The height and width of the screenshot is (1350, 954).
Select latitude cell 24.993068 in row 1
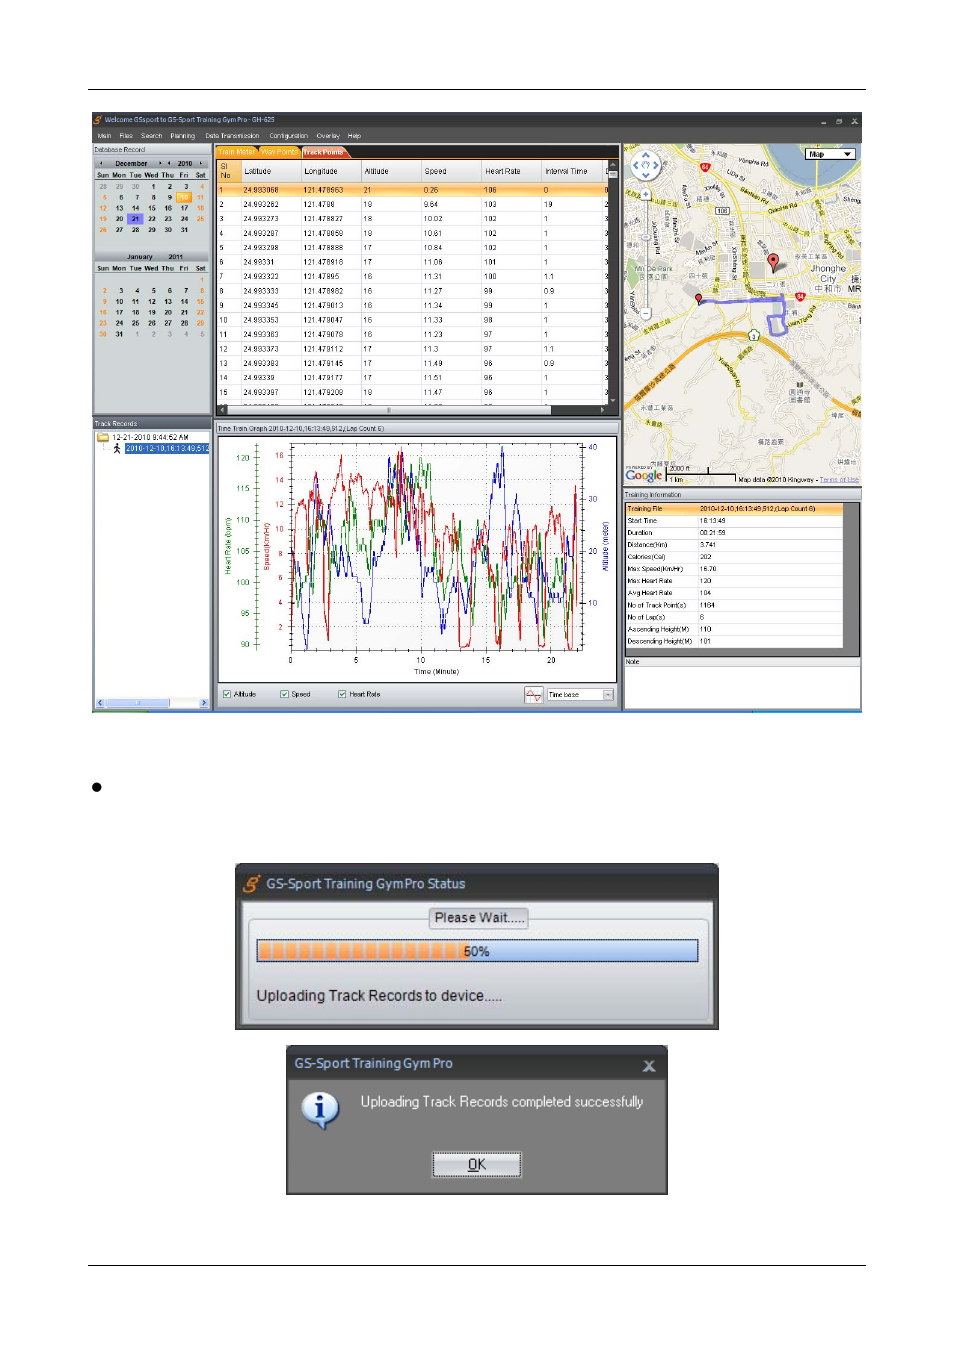point(270,190)
